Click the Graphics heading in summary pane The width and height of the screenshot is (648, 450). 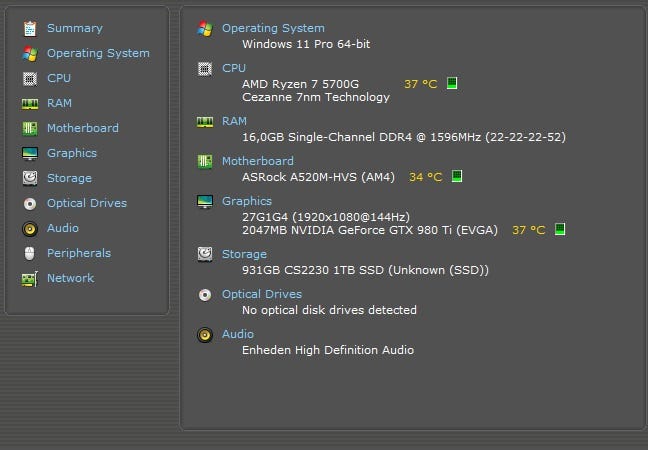(246, 201)
